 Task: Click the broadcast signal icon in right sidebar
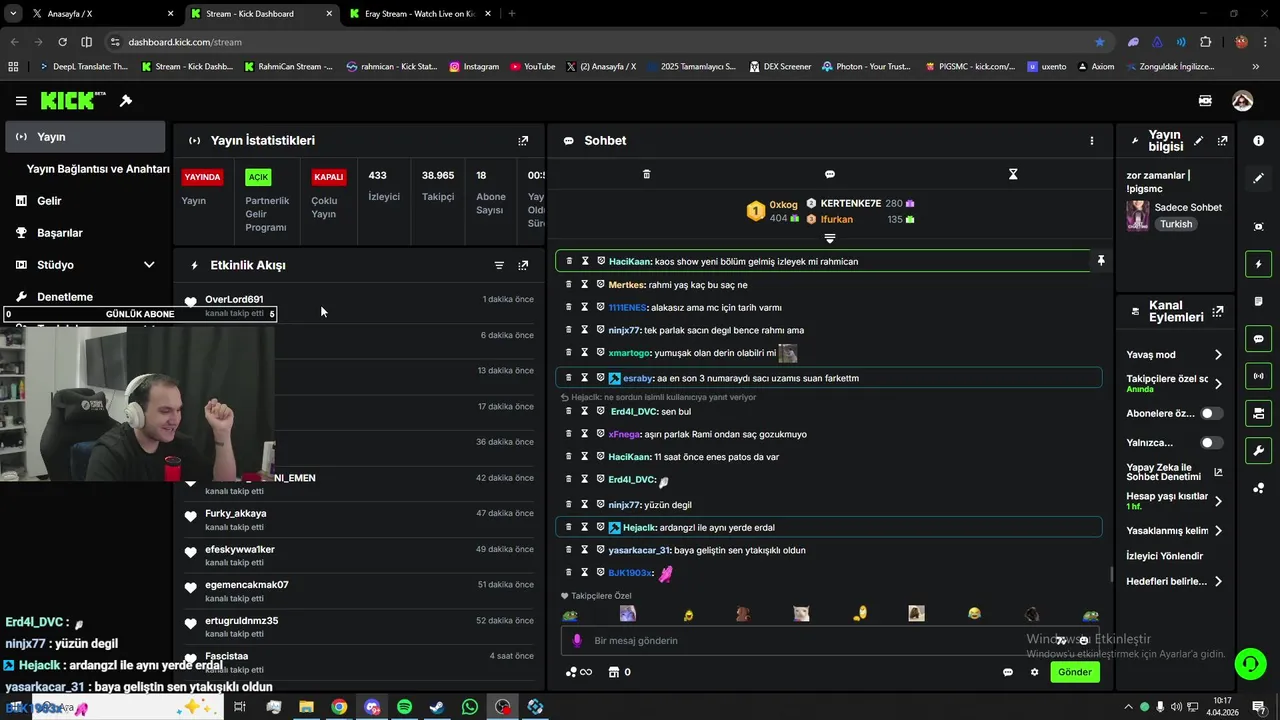1258,376
